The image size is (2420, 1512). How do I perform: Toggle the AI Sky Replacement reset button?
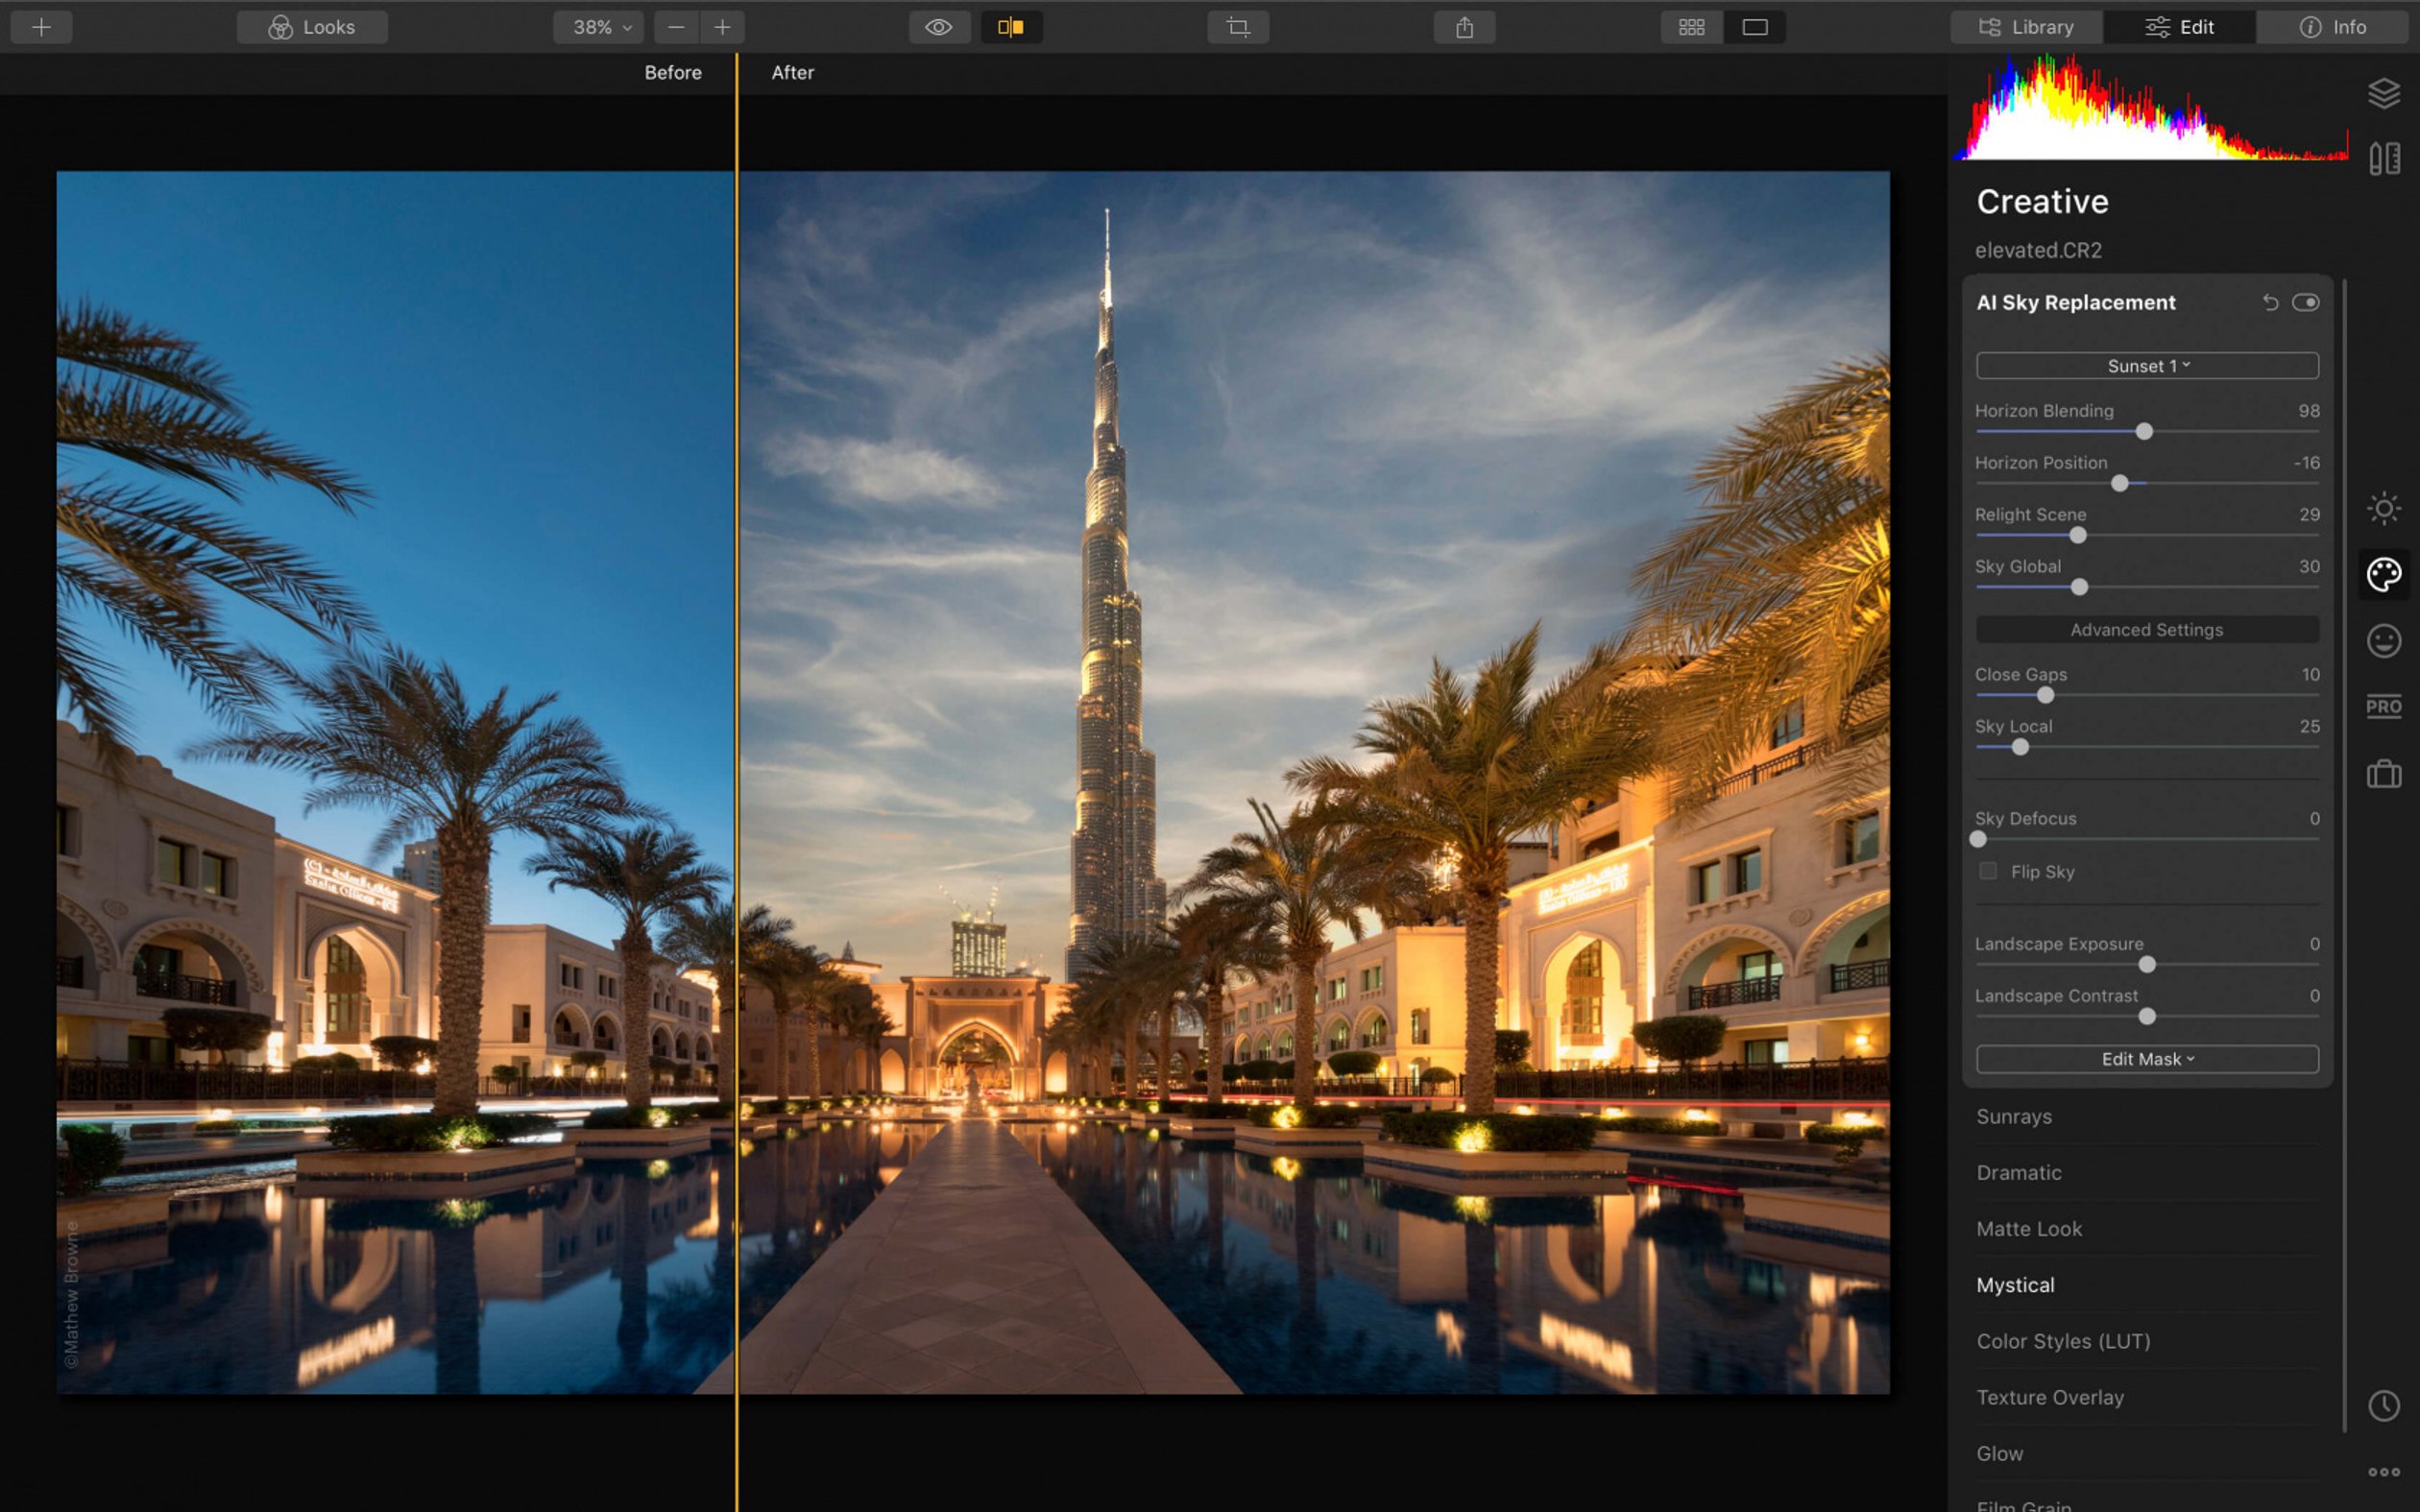click(x=2270, y=301)
